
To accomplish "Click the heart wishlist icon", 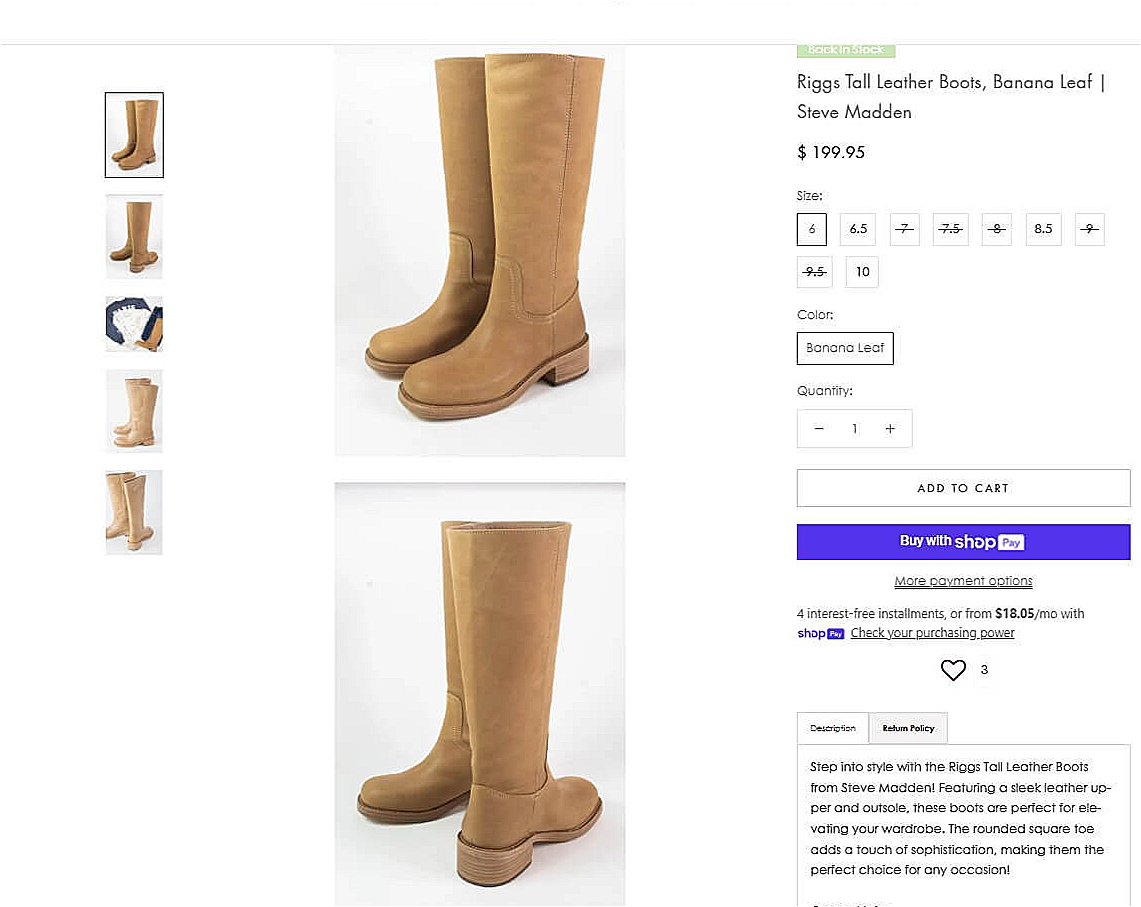I will [953, 670].
